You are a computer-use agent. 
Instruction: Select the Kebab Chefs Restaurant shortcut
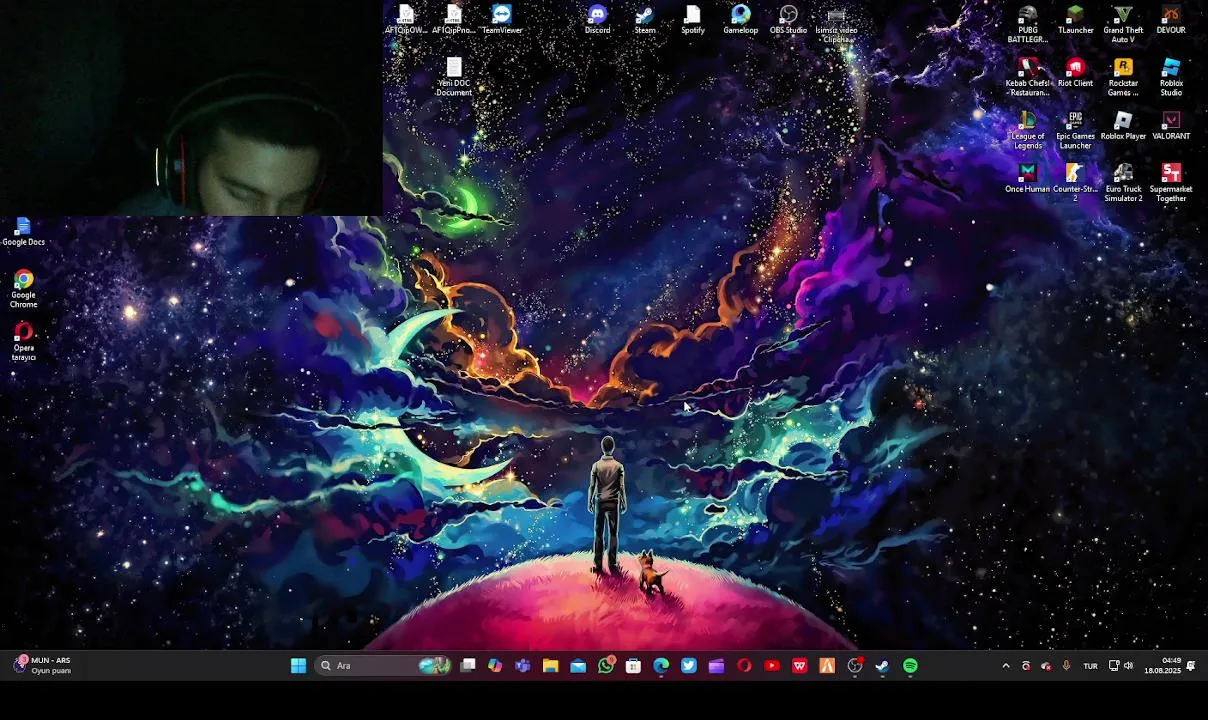pyautogui.click(x=1028, y=77)
